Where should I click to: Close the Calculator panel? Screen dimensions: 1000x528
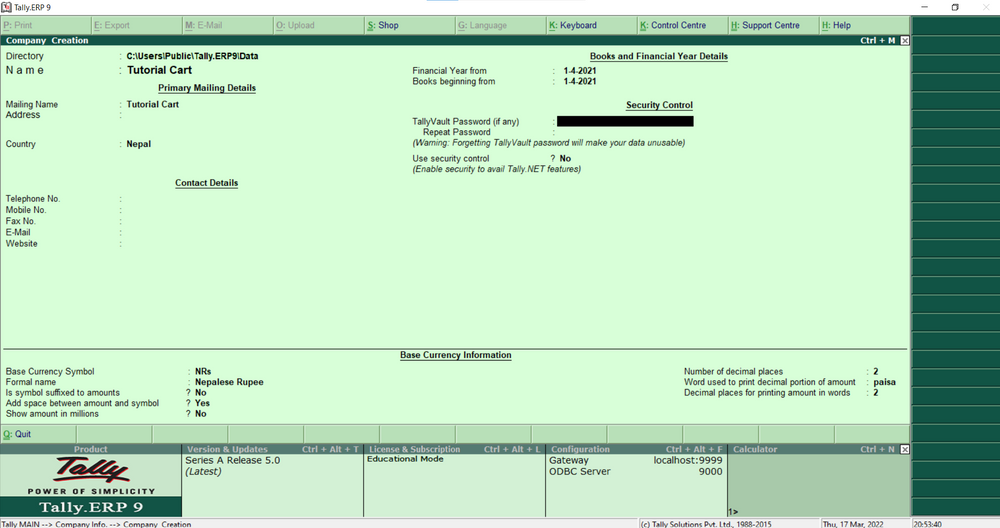click(904, 449)
